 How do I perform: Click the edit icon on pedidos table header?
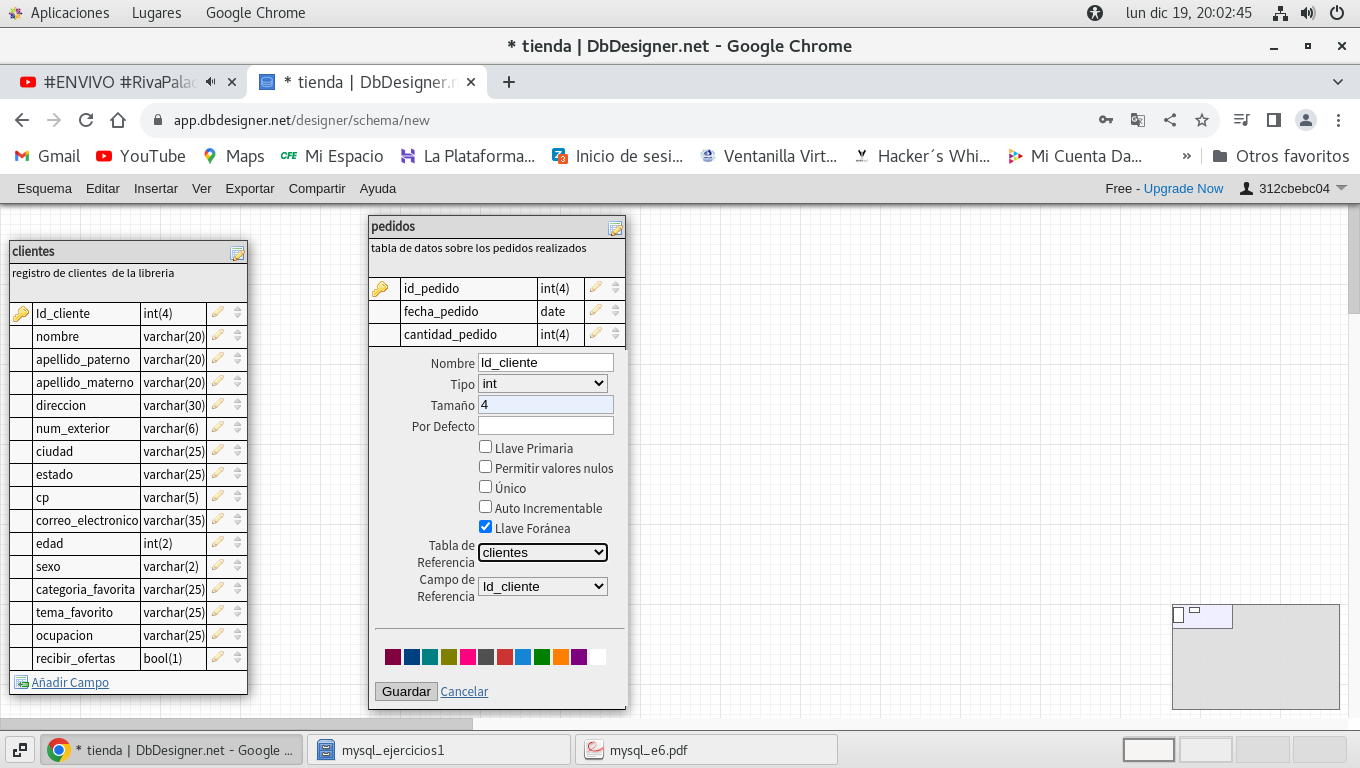tap(615, 229)
